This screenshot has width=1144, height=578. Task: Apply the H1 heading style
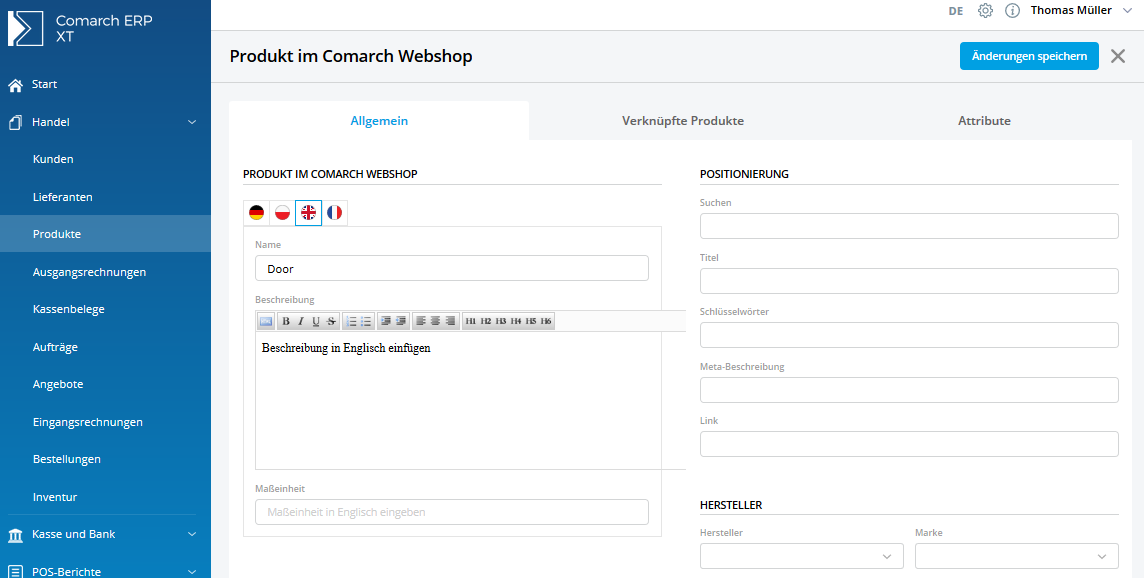(471, 321)
